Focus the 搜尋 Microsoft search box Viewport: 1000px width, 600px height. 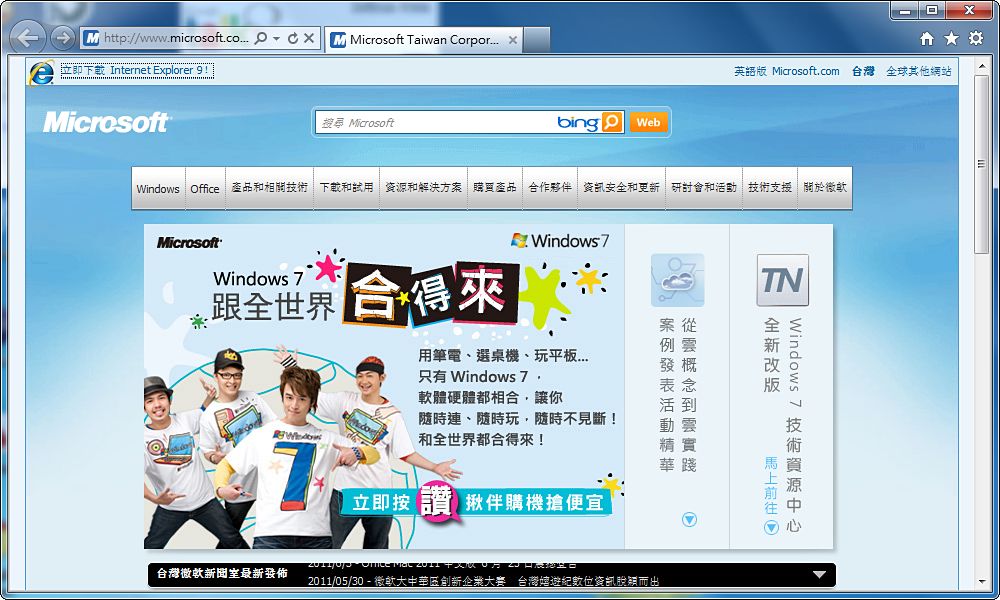[x=434, y=122]
